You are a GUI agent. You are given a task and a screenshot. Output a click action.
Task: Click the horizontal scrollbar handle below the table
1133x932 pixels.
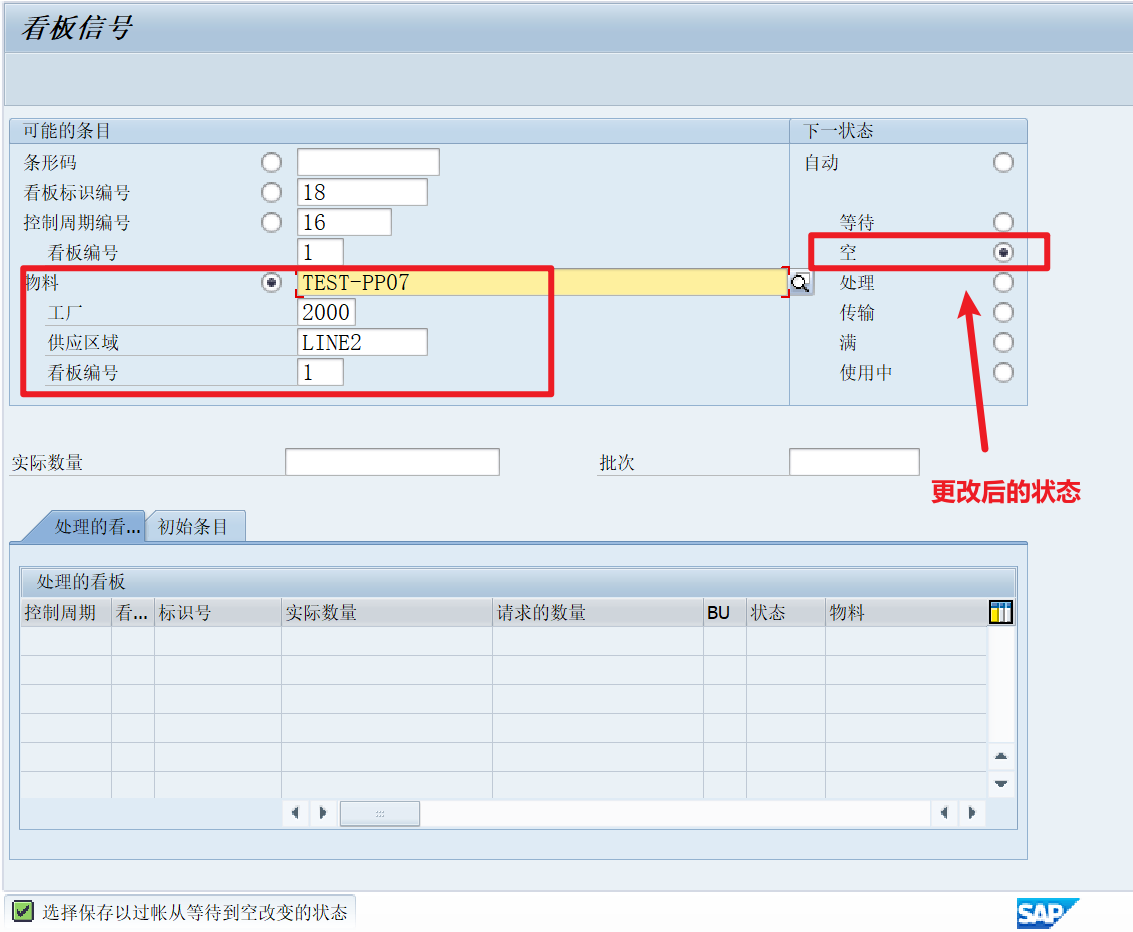click(x=379, y=813)
